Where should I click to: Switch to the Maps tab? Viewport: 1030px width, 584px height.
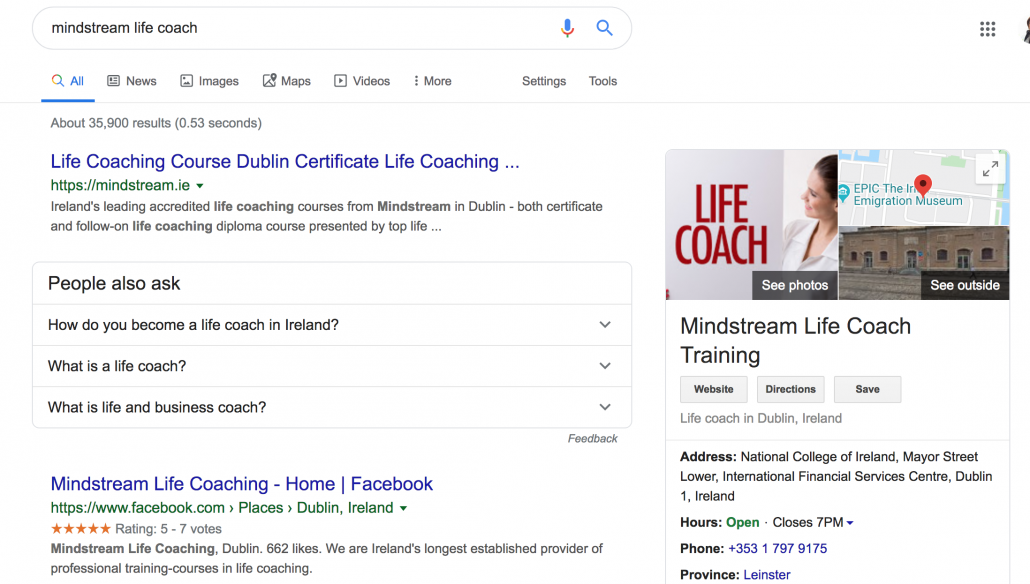(x=286, y=81)
